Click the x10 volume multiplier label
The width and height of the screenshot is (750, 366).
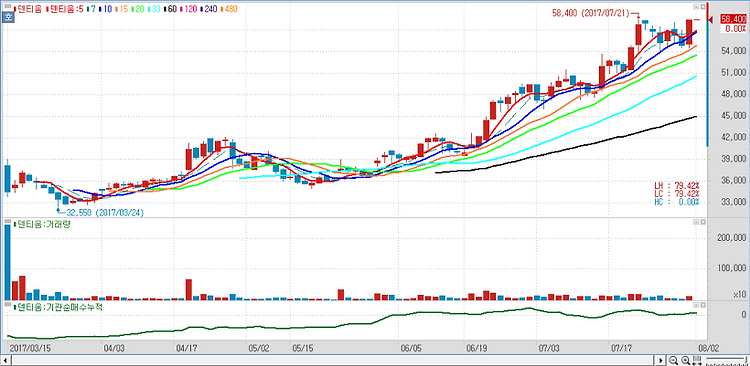click(739, 295)
